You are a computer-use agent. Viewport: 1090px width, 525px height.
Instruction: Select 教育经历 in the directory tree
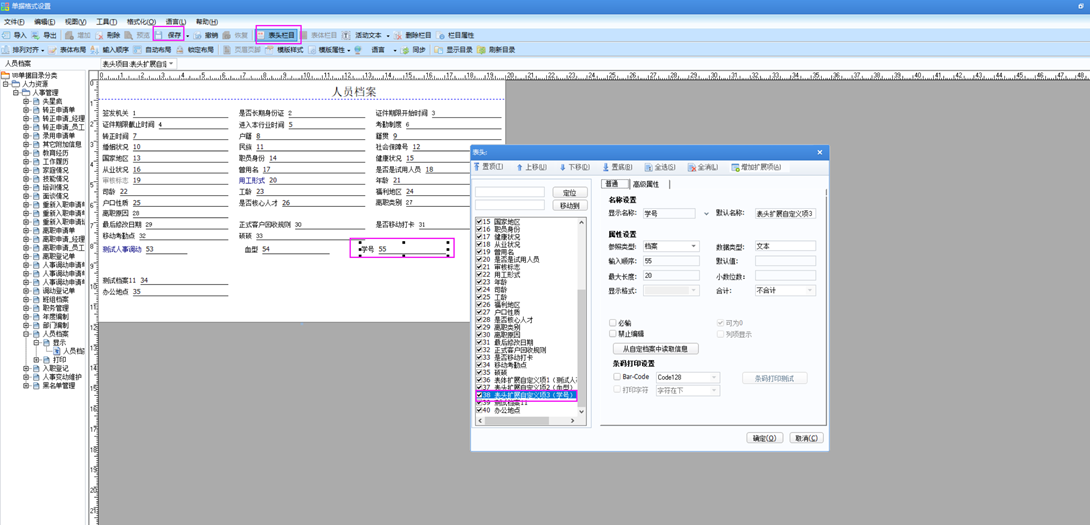[x=56, y=152]
